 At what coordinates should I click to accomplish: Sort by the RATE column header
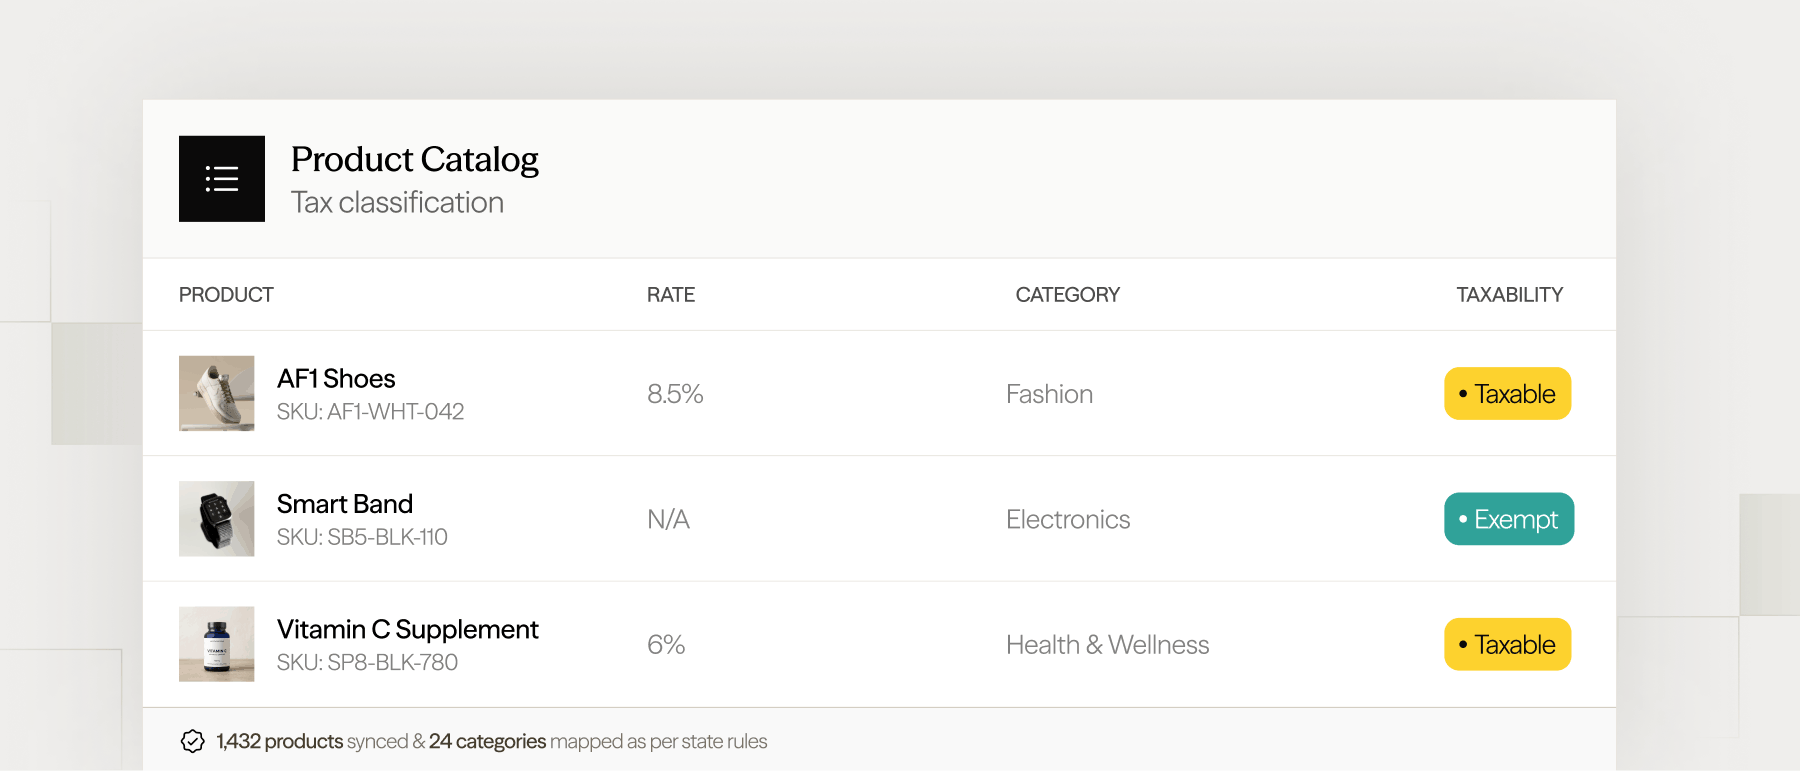671,295
